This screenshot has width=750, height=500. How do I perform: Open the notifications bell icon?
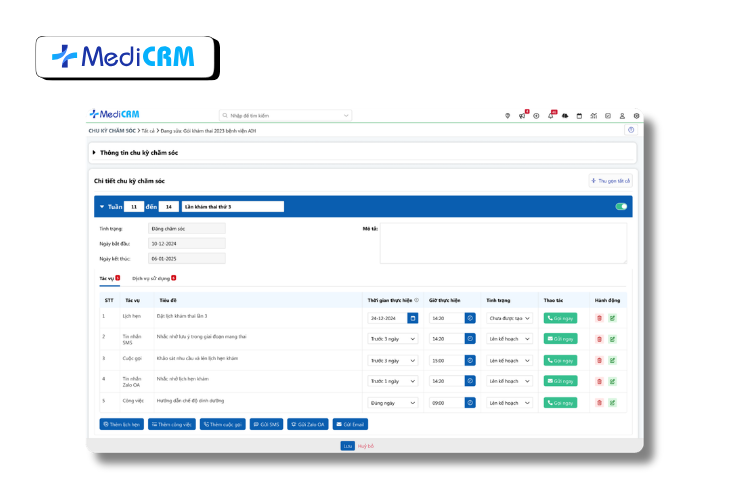coord(550,116)
